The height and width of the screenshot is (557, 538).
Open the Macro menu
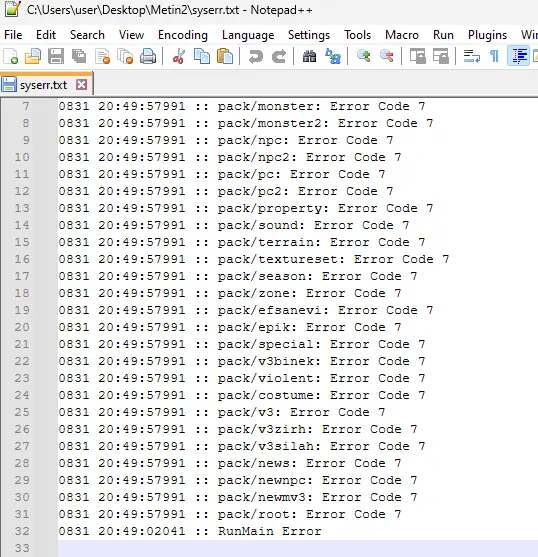pos(402,35)
